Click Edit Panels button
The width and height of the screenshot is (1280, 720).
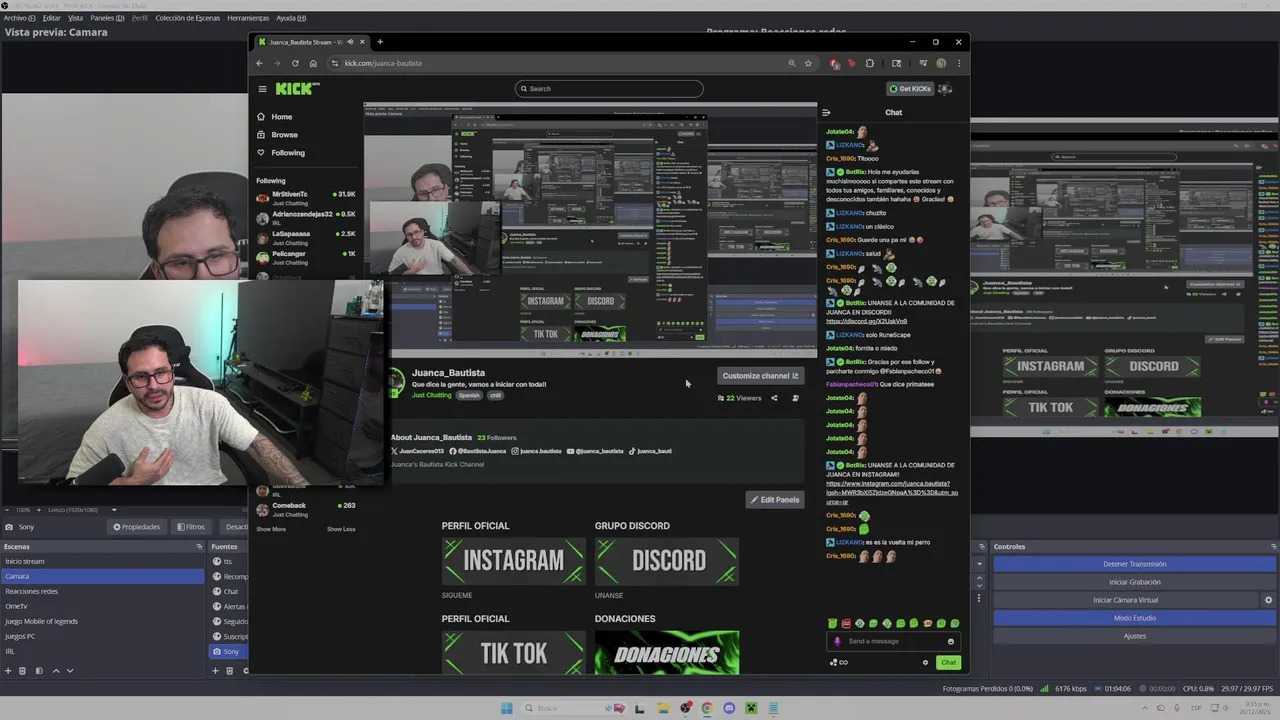[x=775, y=499]
